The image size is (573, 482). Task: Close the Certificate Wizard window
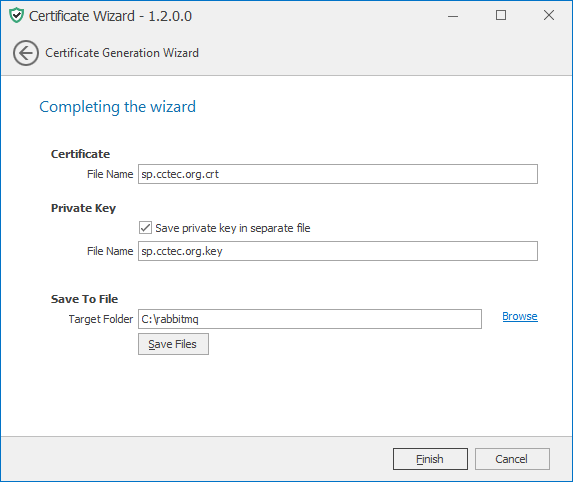pos(549,15)
